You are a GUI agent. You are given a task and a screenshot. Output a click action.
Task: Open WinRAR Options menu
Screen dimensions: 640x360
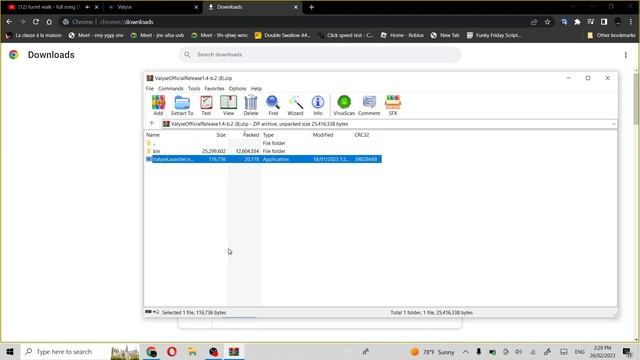point(238,89)
